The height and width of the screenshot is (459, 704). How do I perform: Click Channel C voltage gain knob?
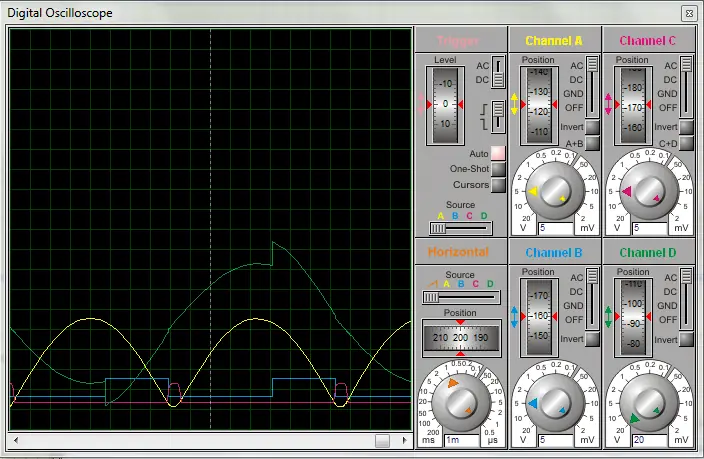649,191
